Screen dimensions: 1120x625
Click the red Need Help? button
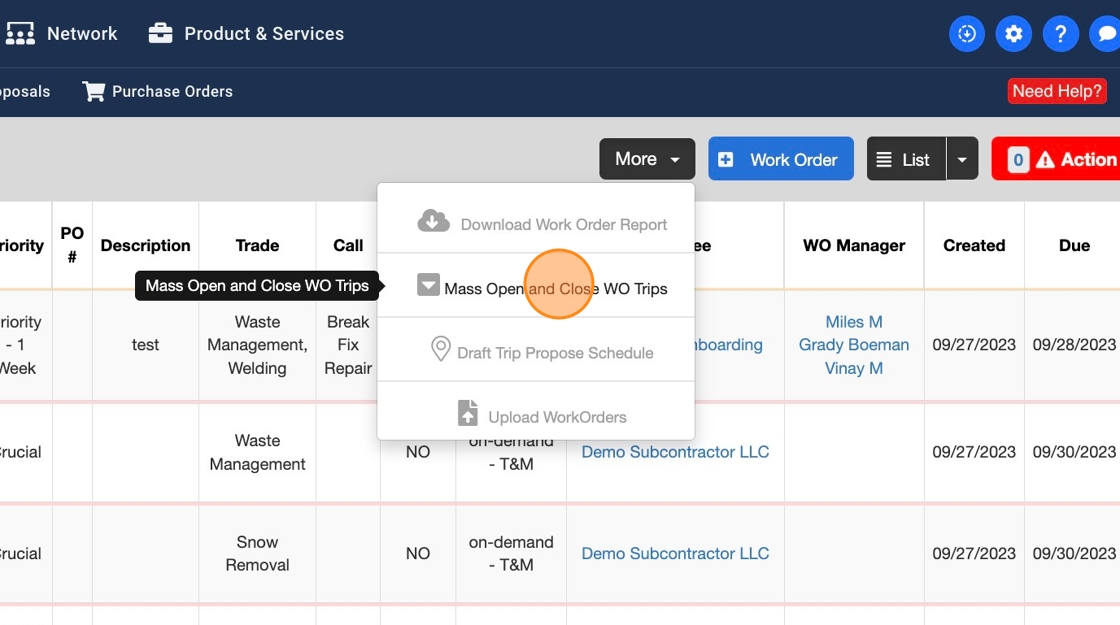(1056, 91)
